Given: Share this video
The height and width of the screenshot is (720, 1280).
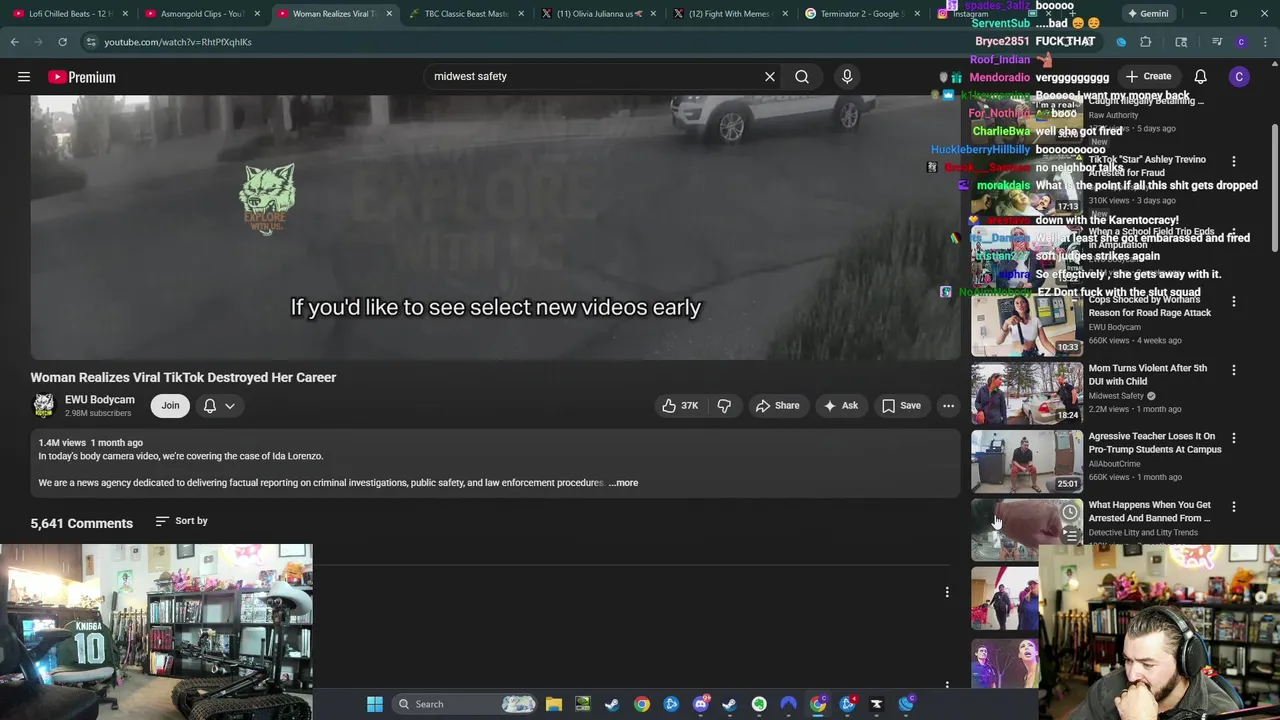Looking at the screenshot, I should click(777, 405).
